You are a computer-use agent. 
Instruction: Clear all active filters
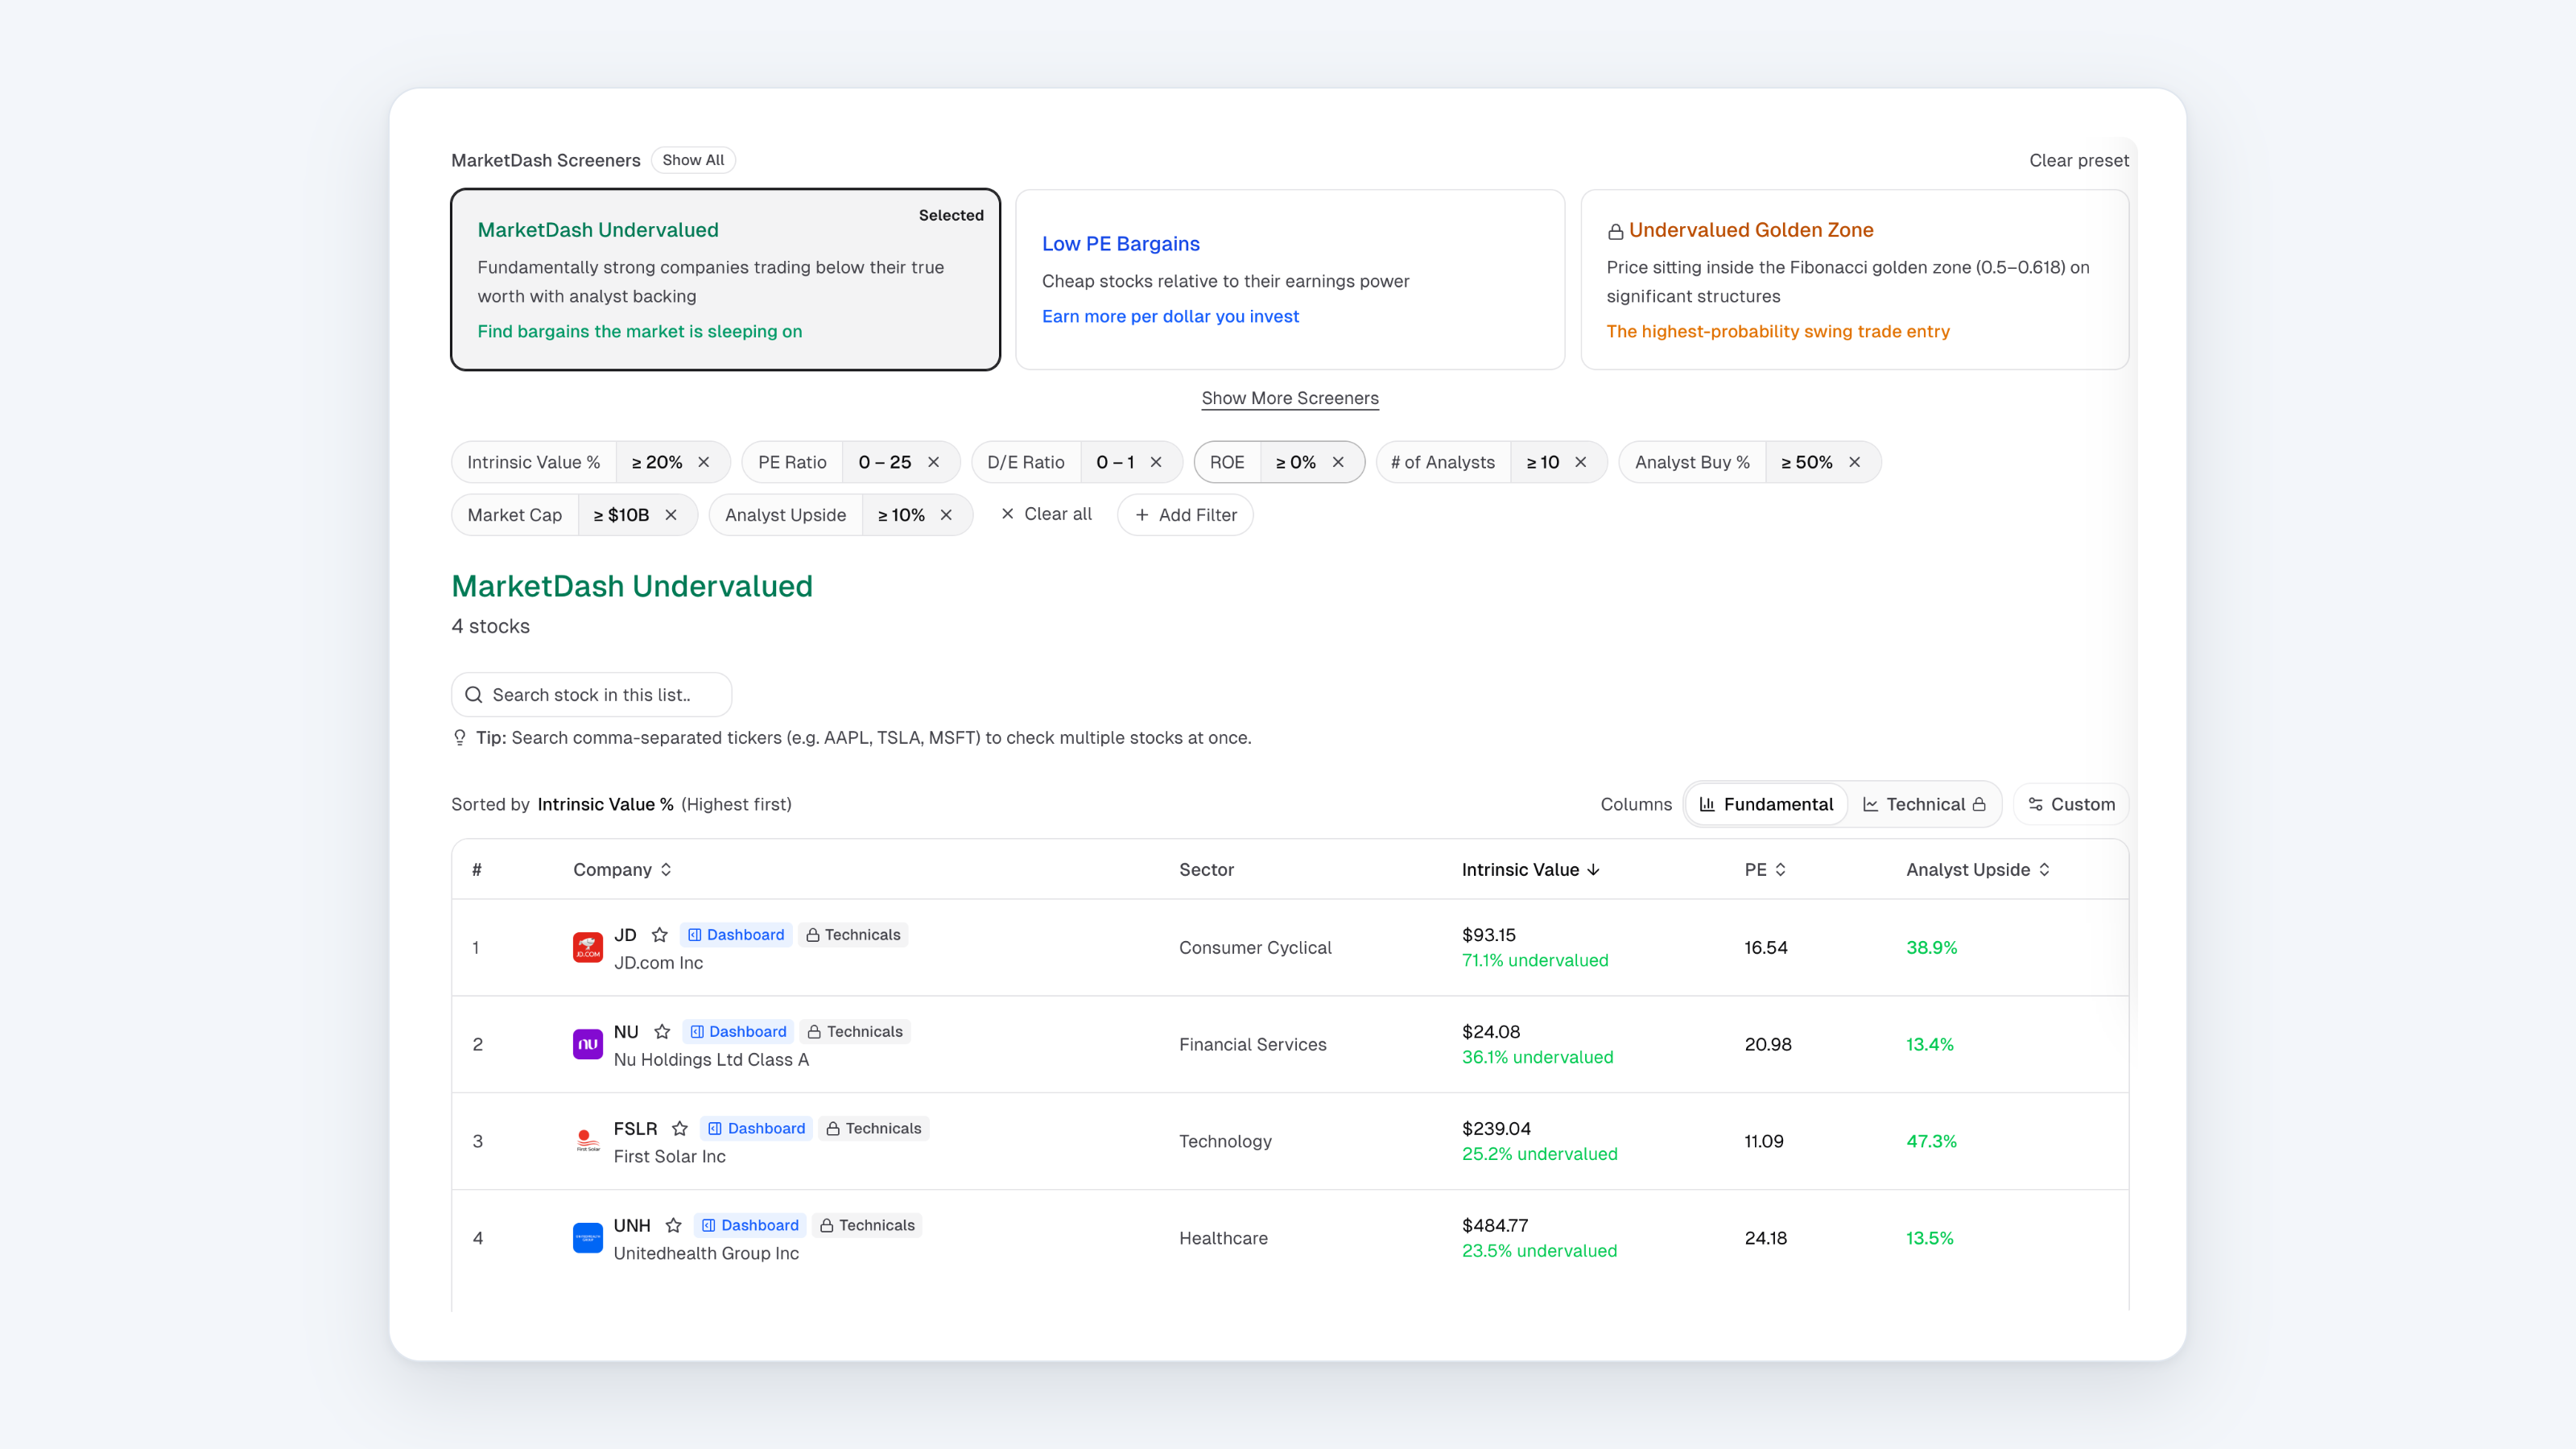(x=1047, y=514)
